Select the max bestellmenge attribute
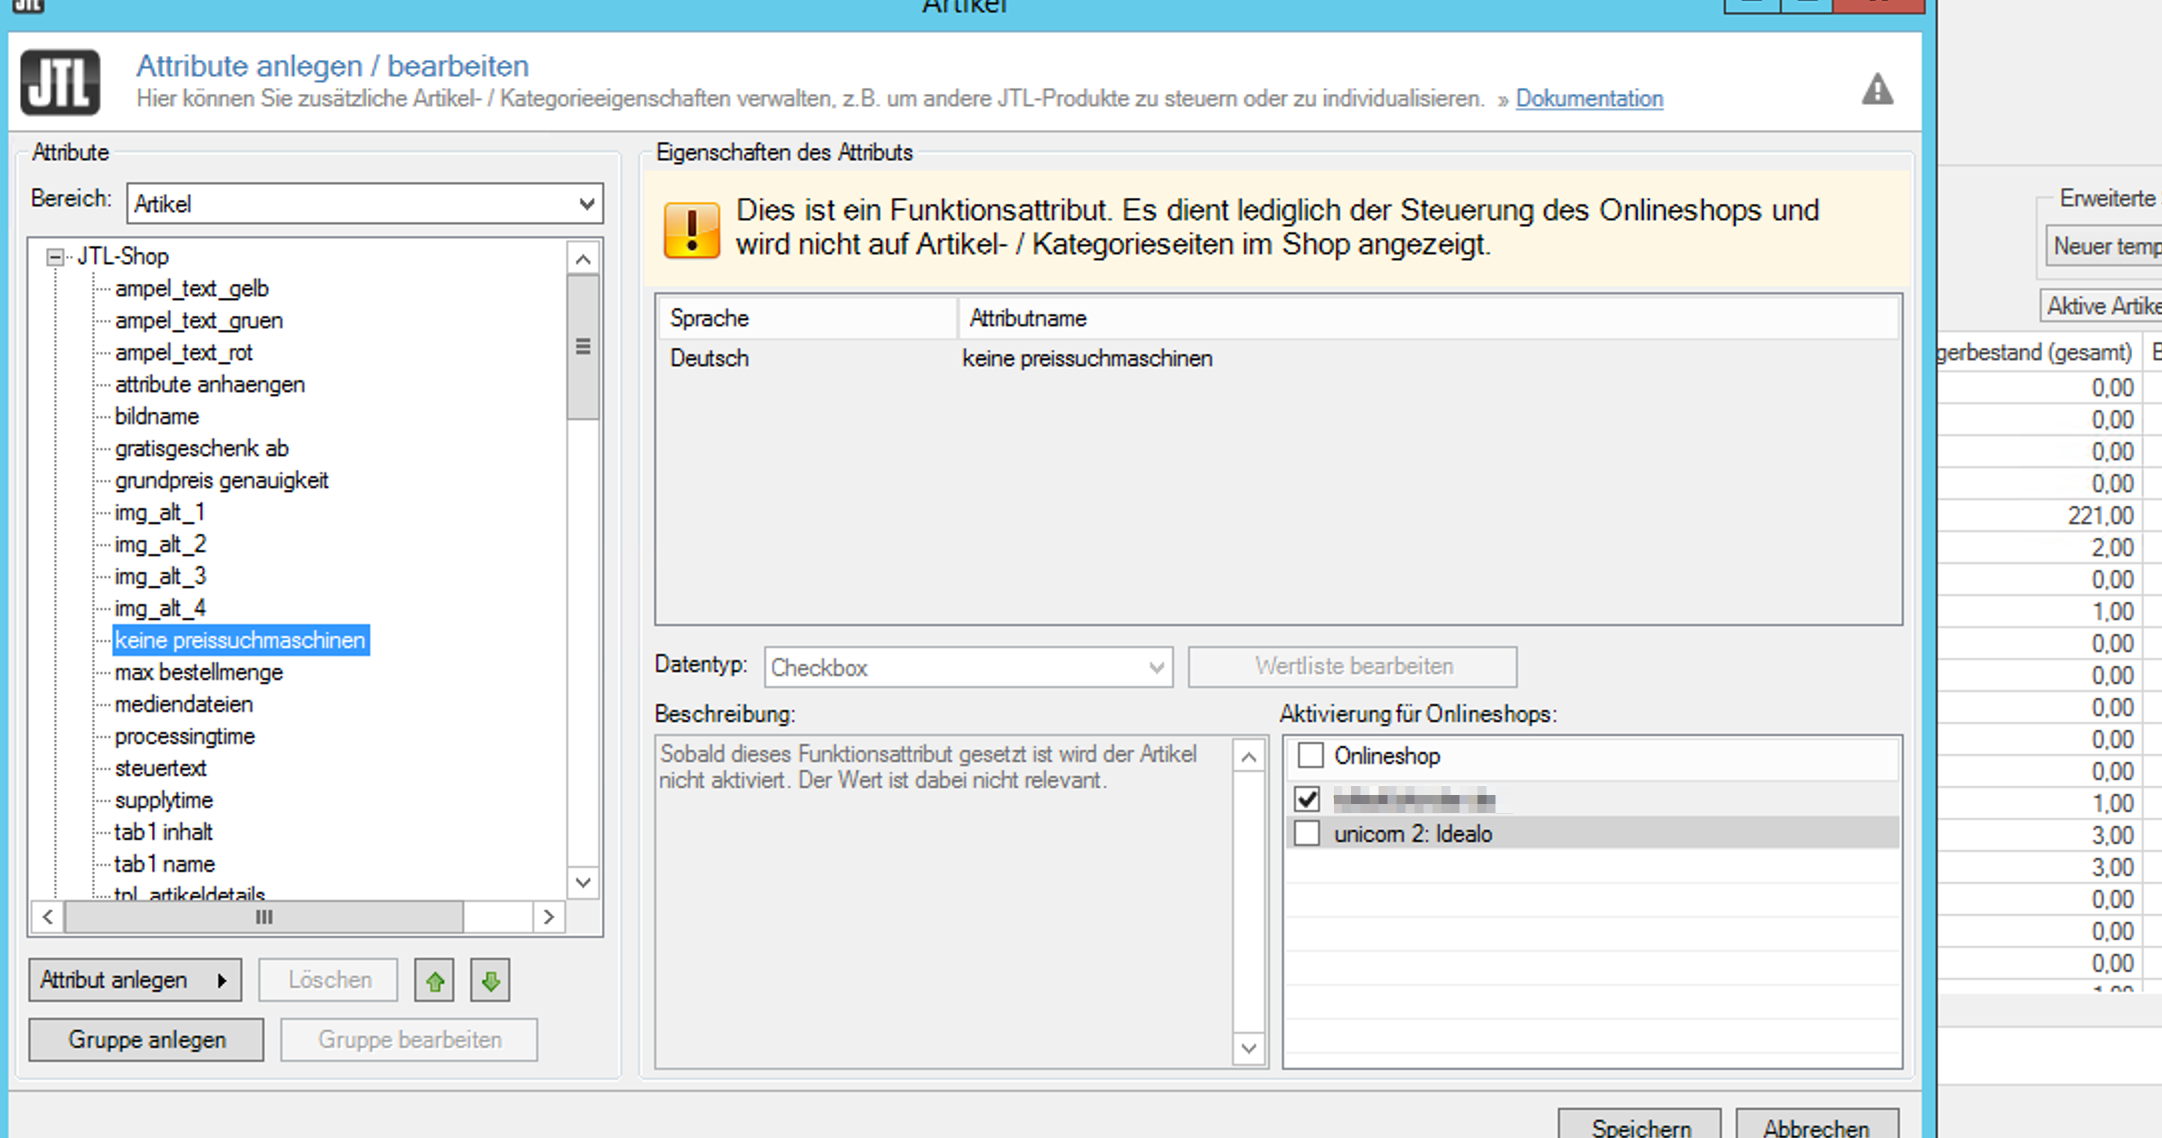 [x=198, y=672]
